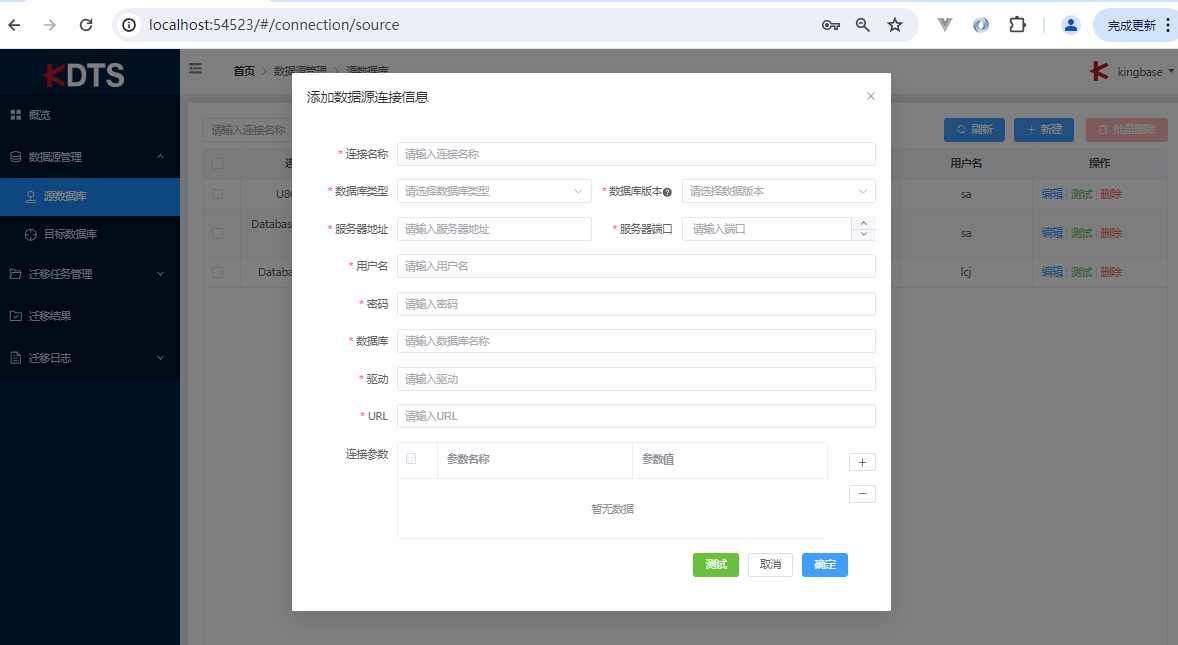Image resolution: width=1178 pixels, height=645 pixels.
Task: Toggle the sidebar collapse hamburger icon
Action: point(196,69)
